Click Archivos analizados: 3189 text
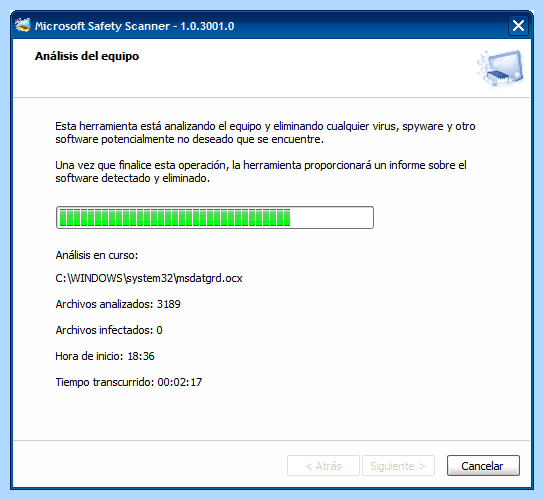 (x=118, y=304)
